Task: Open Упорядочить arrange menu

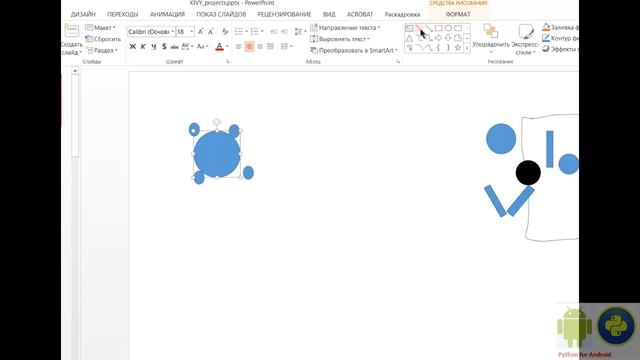Action: click(491, 40)
